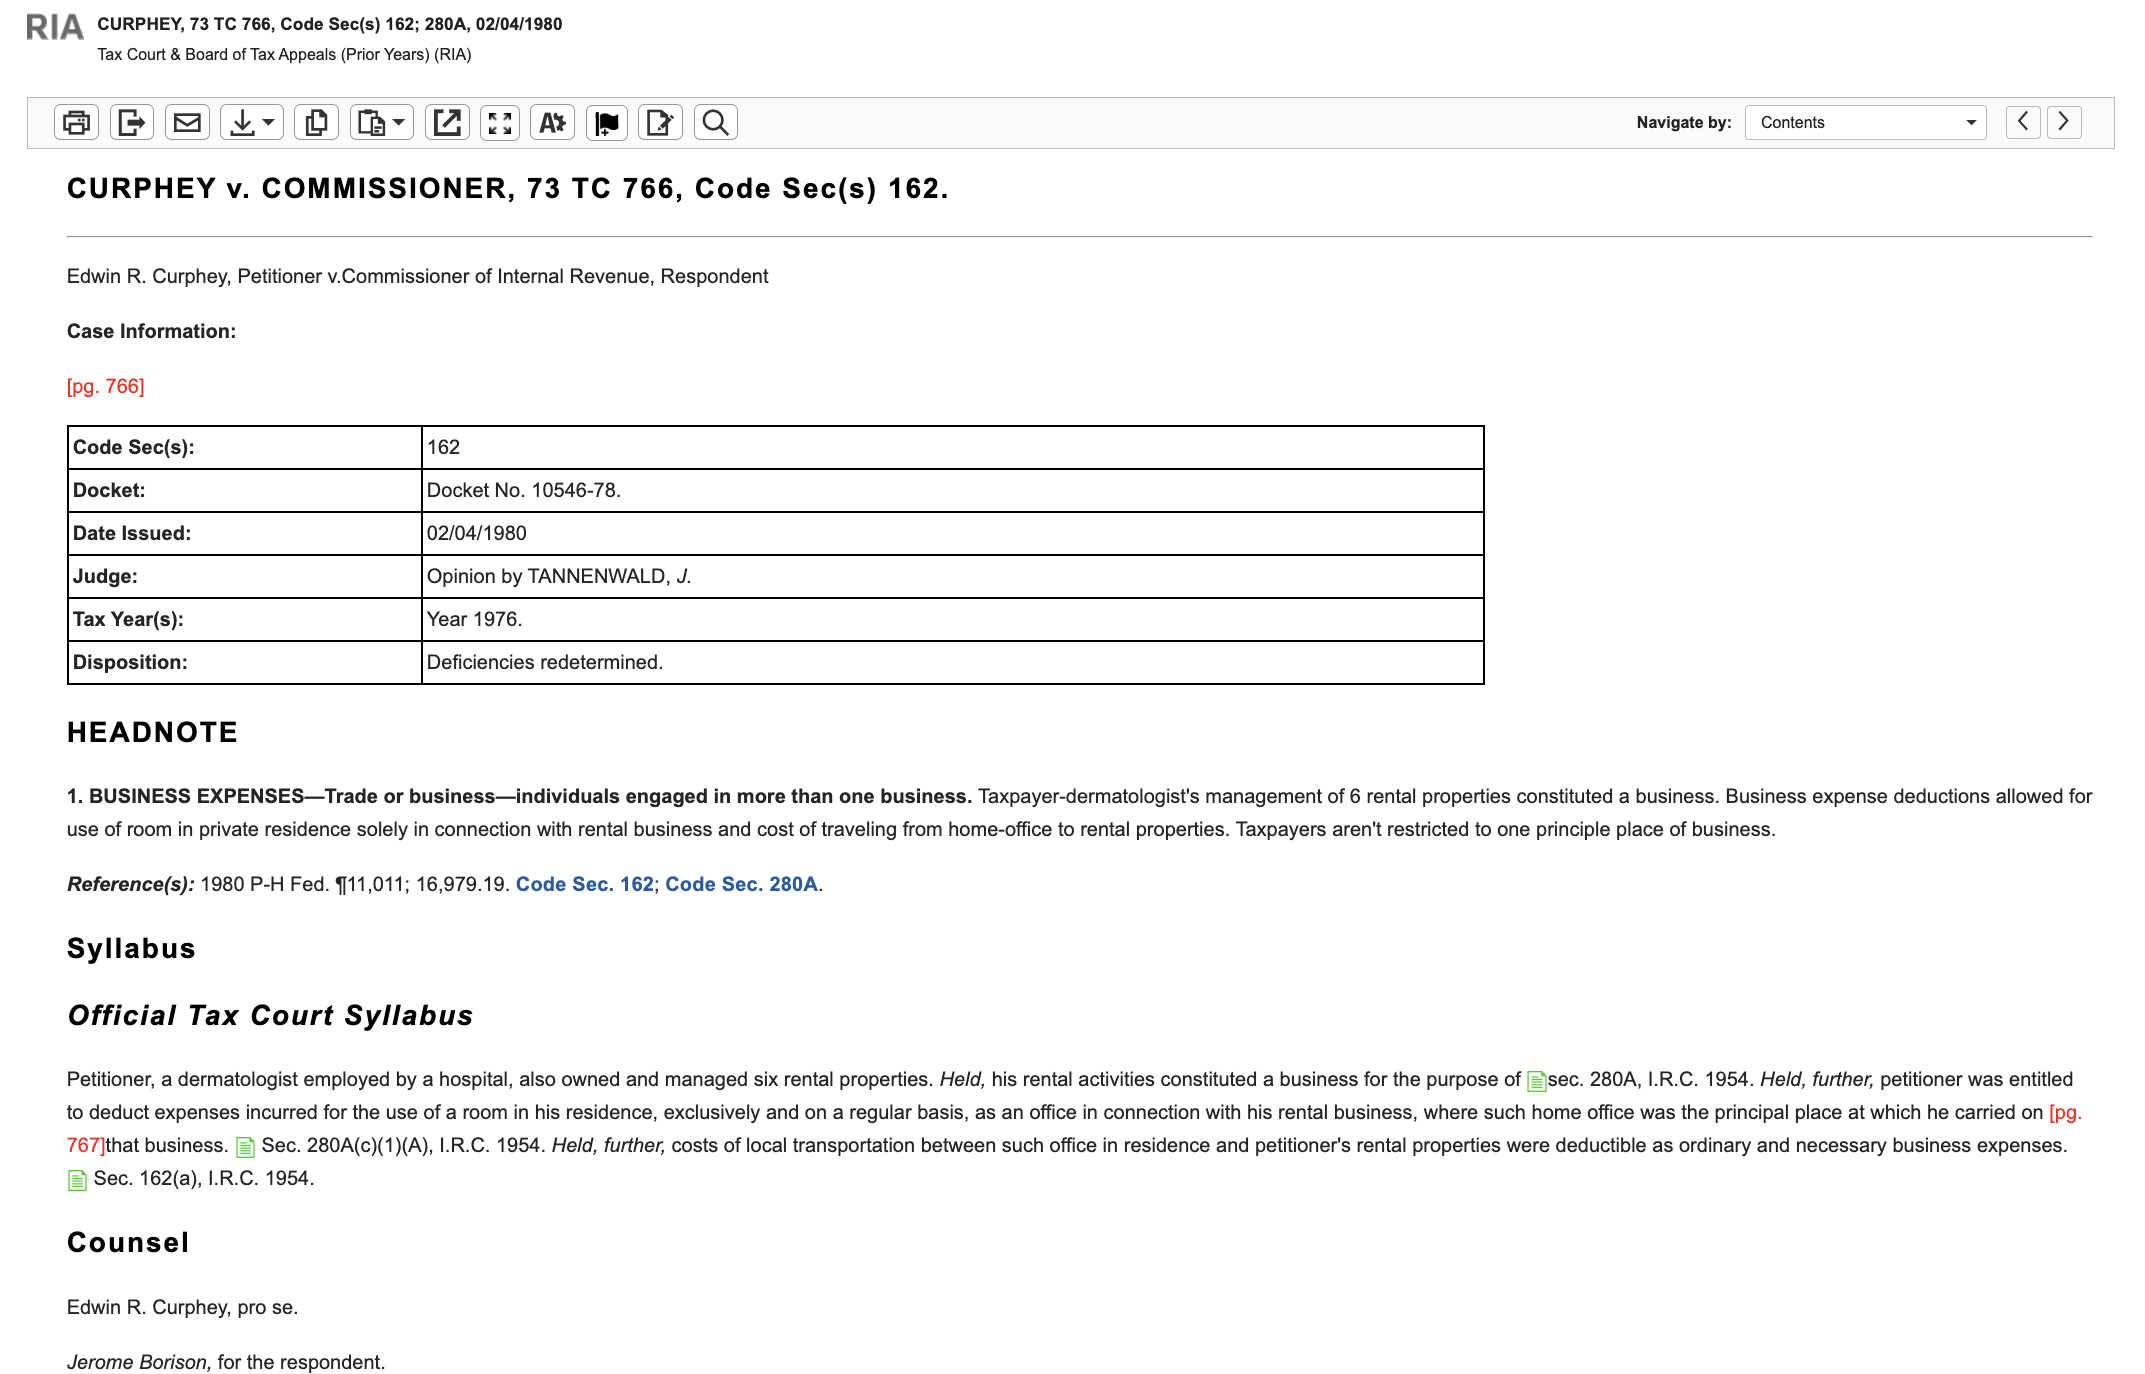Viewport: 2145px width, 1374px height.
Task: Add a flag to document
Action: pos(606,122)
